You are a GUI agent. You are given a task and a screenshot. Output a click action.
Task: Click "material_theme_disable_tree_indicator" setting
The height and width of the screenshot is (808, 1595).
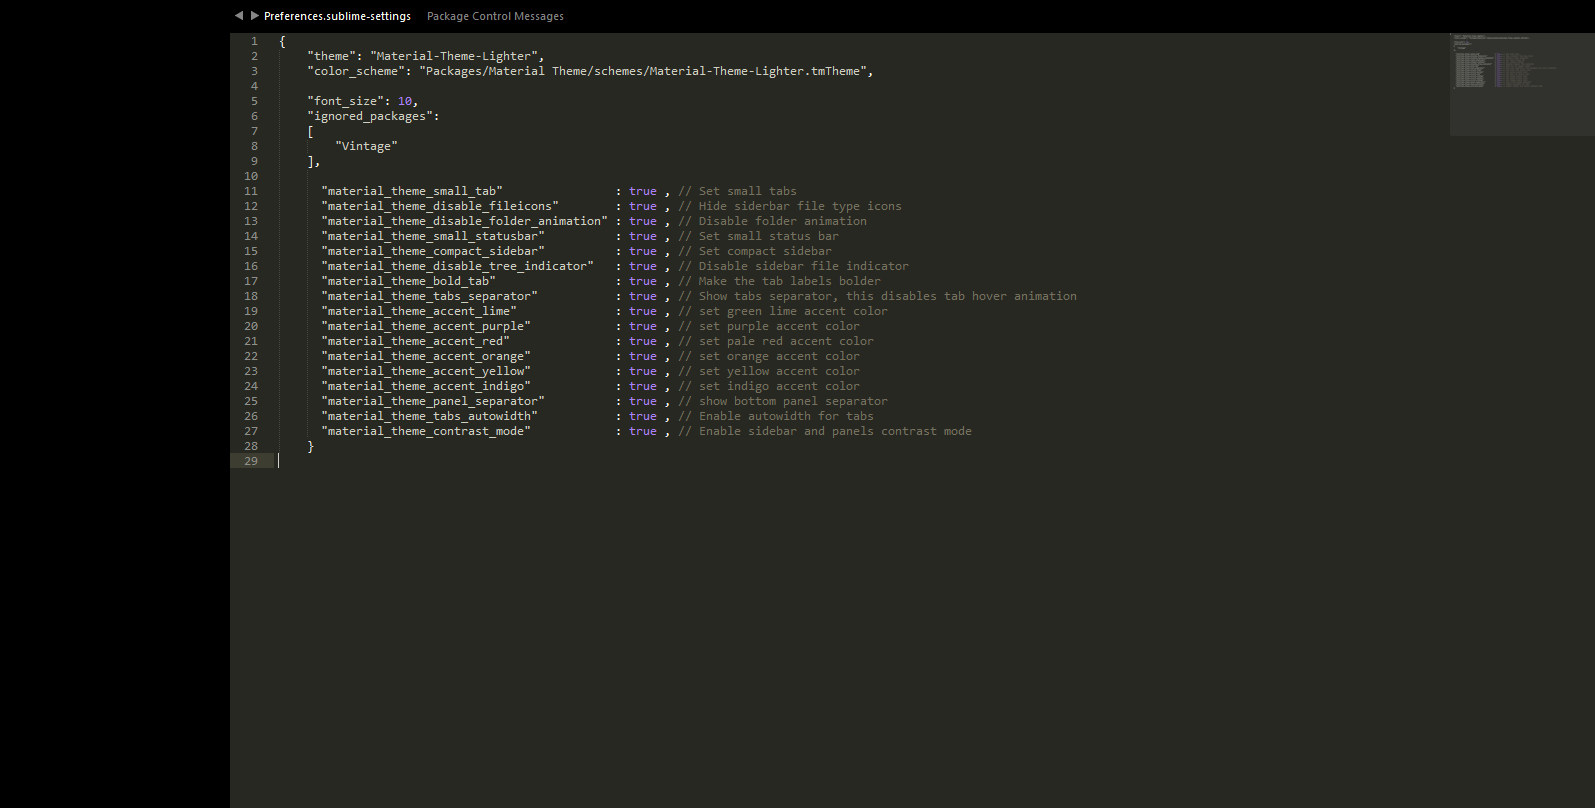(x=458, y=266)
